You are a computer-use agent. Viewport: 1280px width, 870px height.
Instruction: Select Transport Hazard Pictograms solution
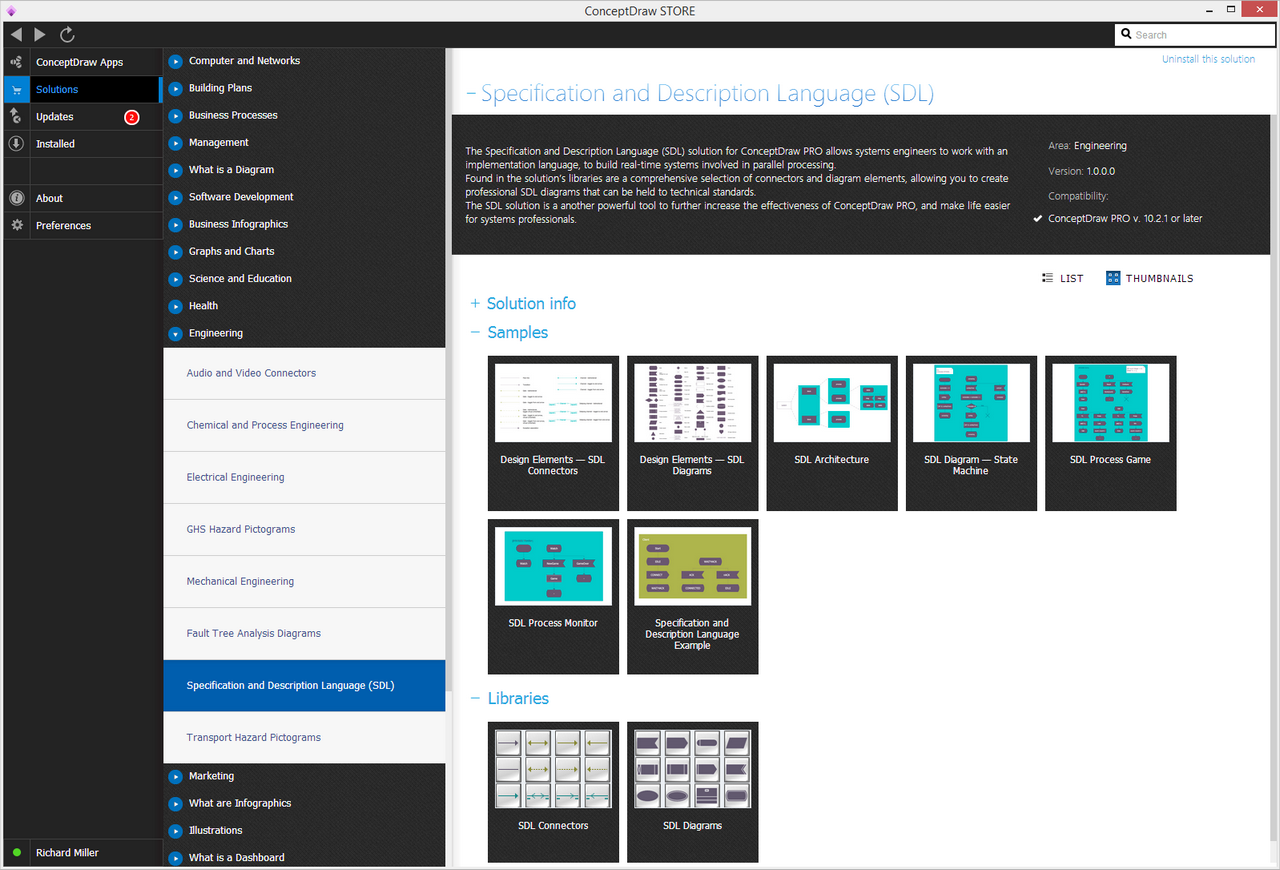[x=304, y=737]
